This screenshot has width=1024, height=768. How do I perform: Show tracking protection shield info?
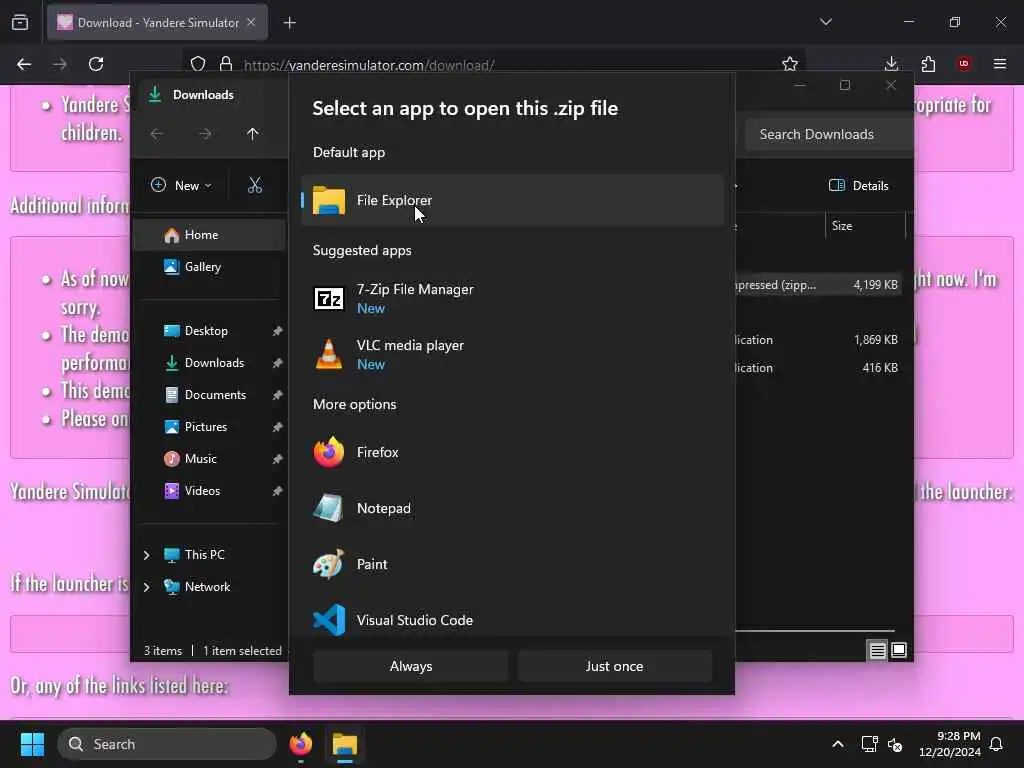pyautogui.click(x=198, y=64)
